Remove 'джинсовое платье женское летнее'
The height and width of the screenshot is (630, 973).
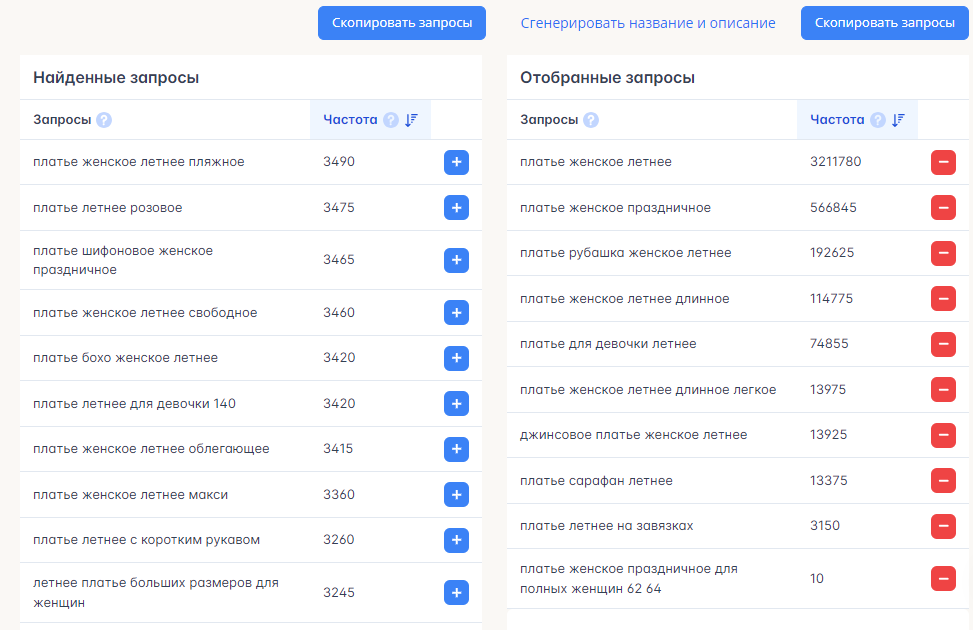tap(943, 435)
